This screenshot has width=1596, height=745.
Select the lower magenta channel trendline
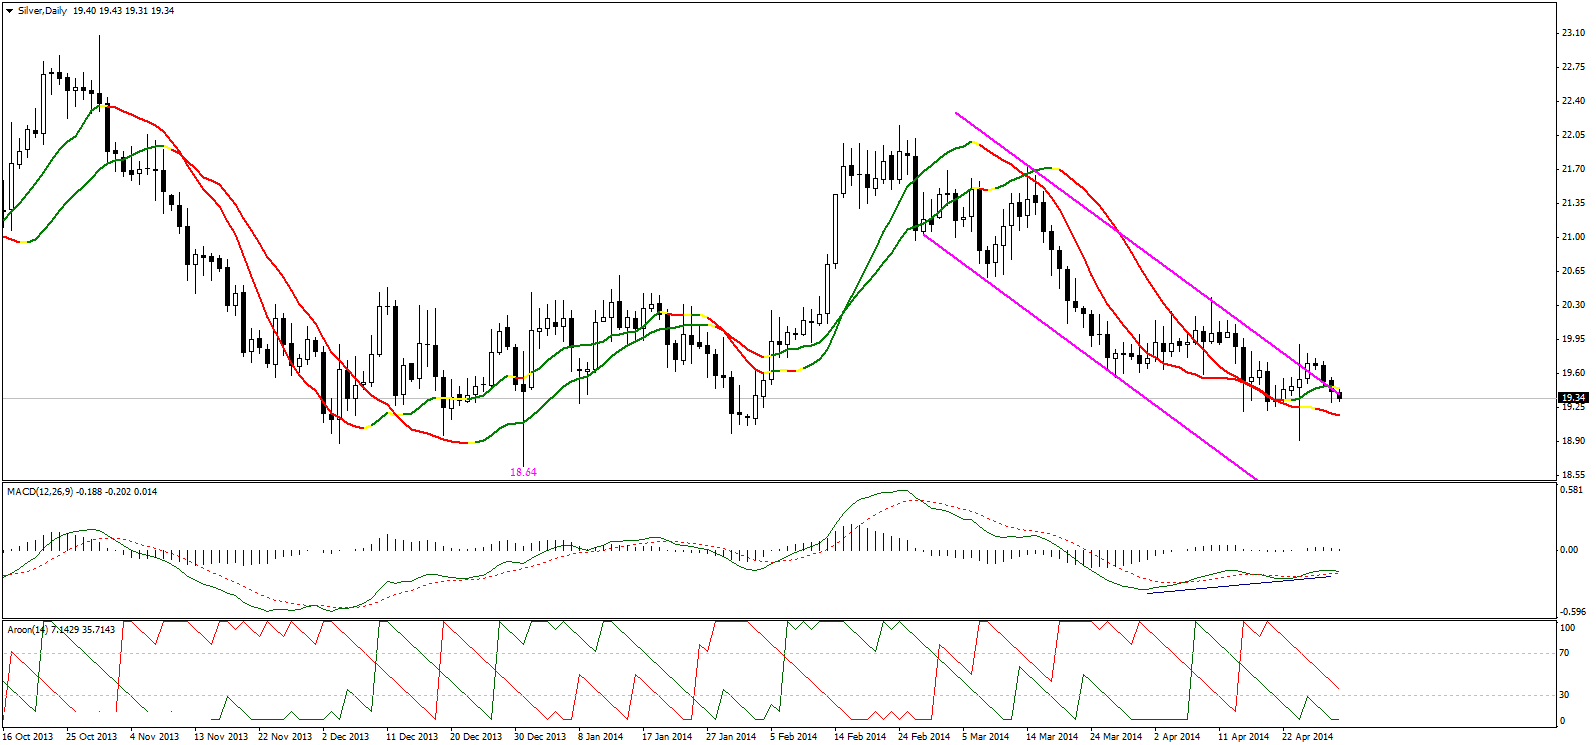(1088, 357)
